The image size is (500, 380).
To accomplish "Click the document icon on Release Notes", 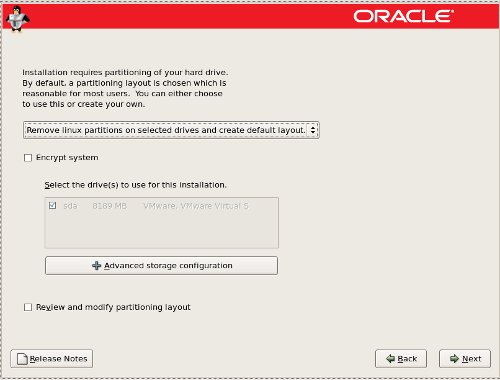I will coord(22,359).
